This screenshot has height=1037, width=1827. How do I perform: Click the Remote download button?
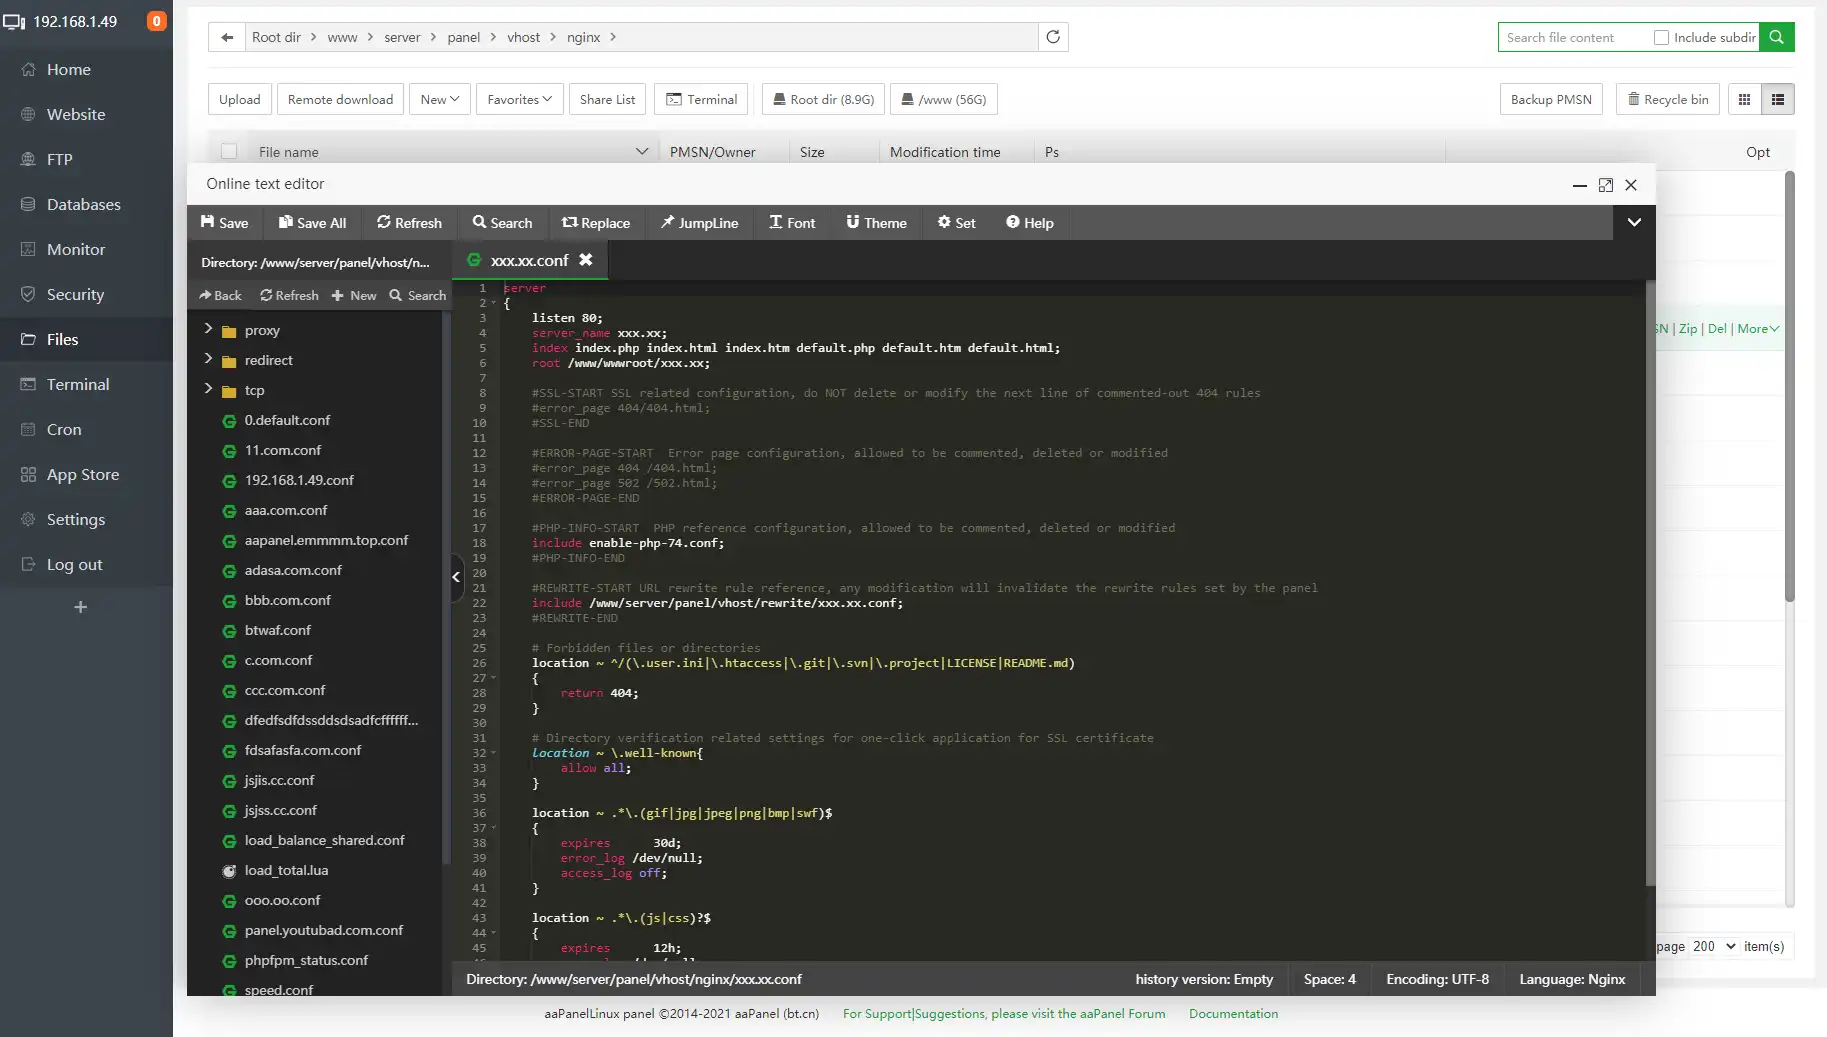[x=340, y=99]
